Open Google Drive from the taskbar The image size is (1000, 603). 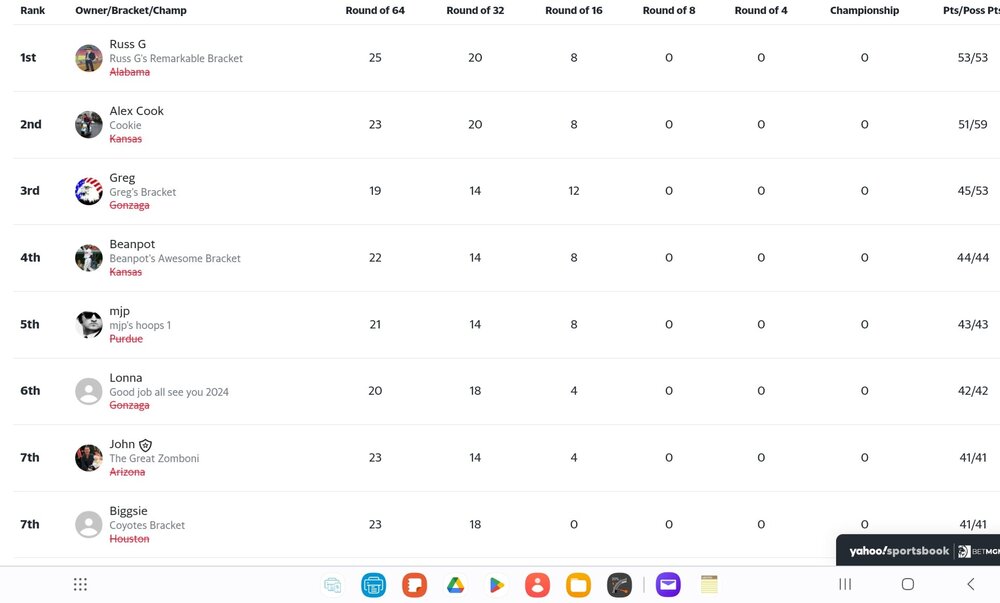click(x=455, y=585)
